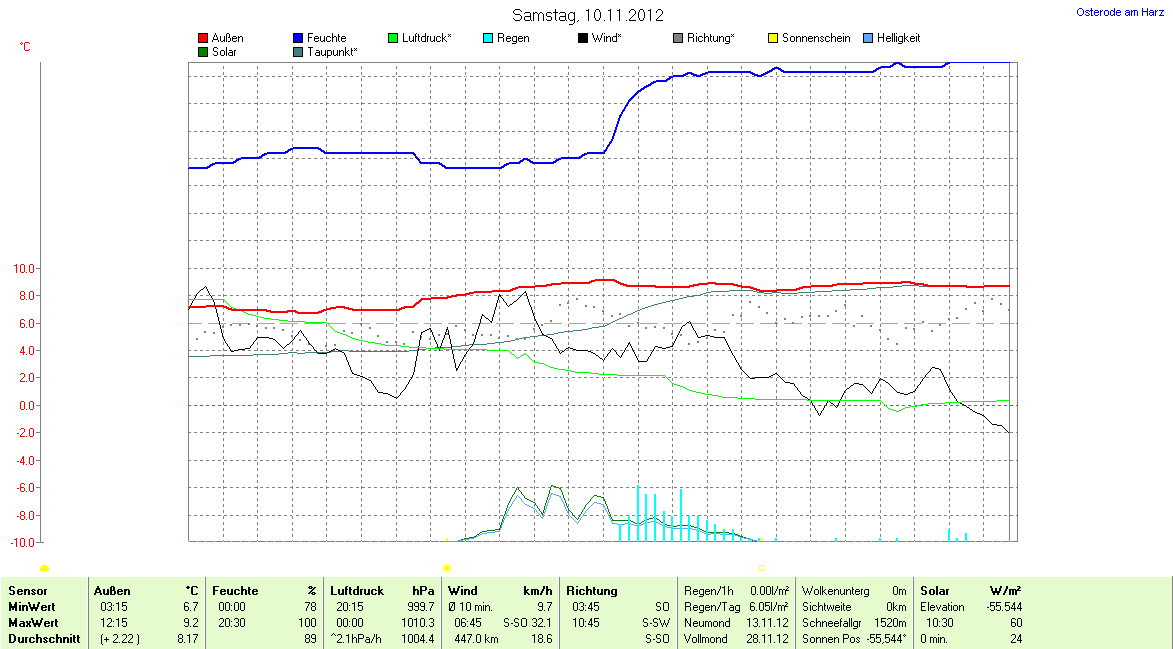Image resolution: width=1173 pixels, height=649 pixels.
Task: Click the cyan Regen legend swatch
Action: pyautogui.click(x=488, y=38)
